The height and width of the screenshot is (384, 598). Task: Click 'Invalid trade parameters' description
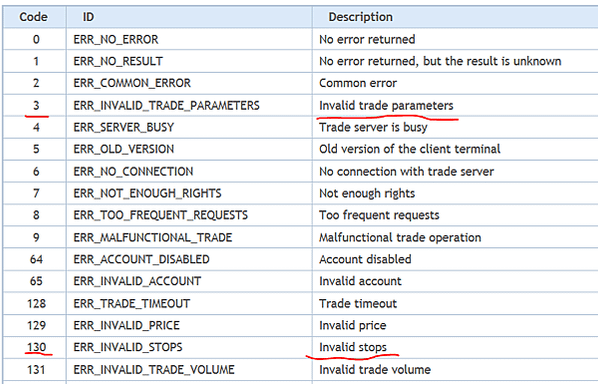point(386,105)
